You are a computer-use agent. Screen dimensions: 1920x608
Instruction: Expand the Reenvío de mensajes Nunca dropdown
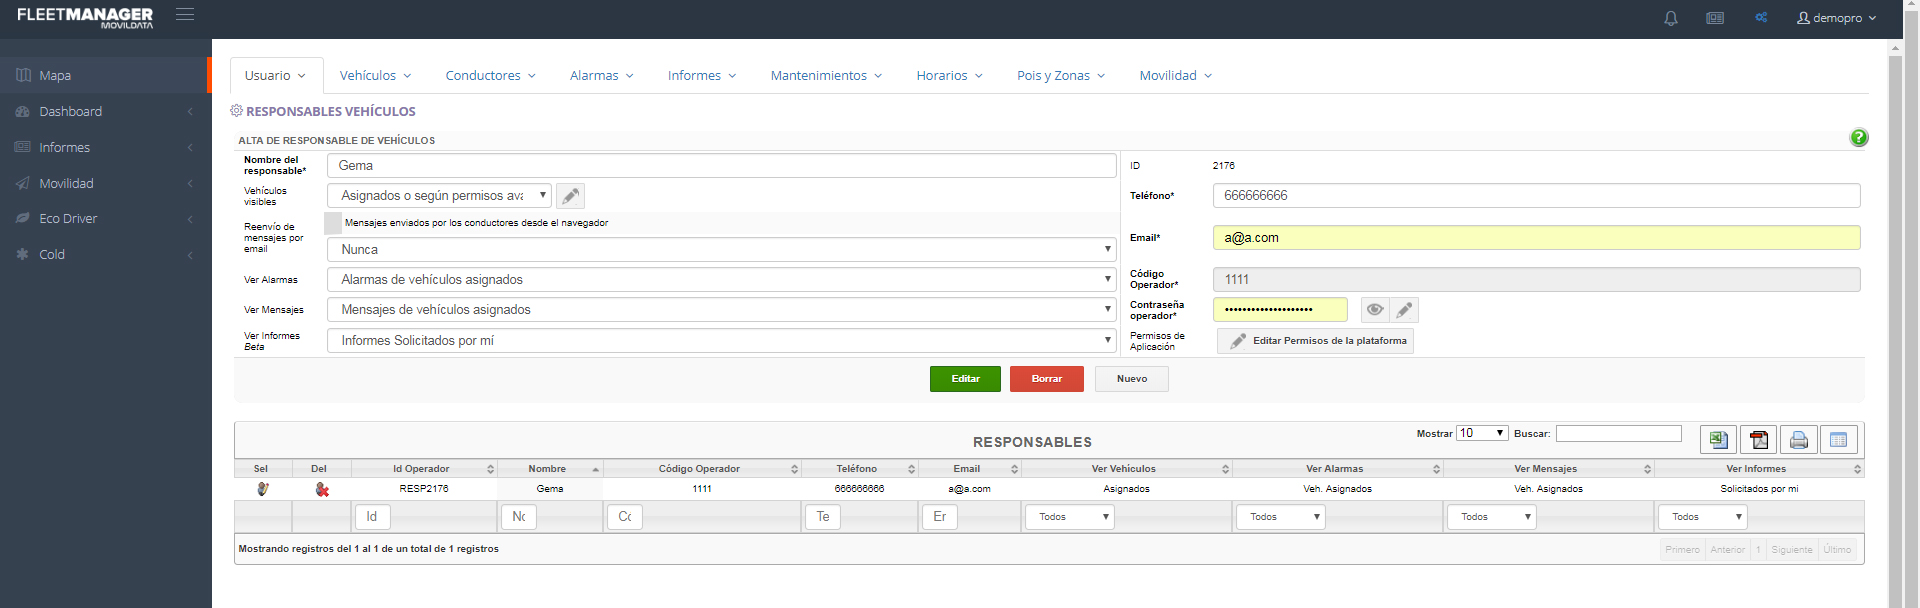721,250
